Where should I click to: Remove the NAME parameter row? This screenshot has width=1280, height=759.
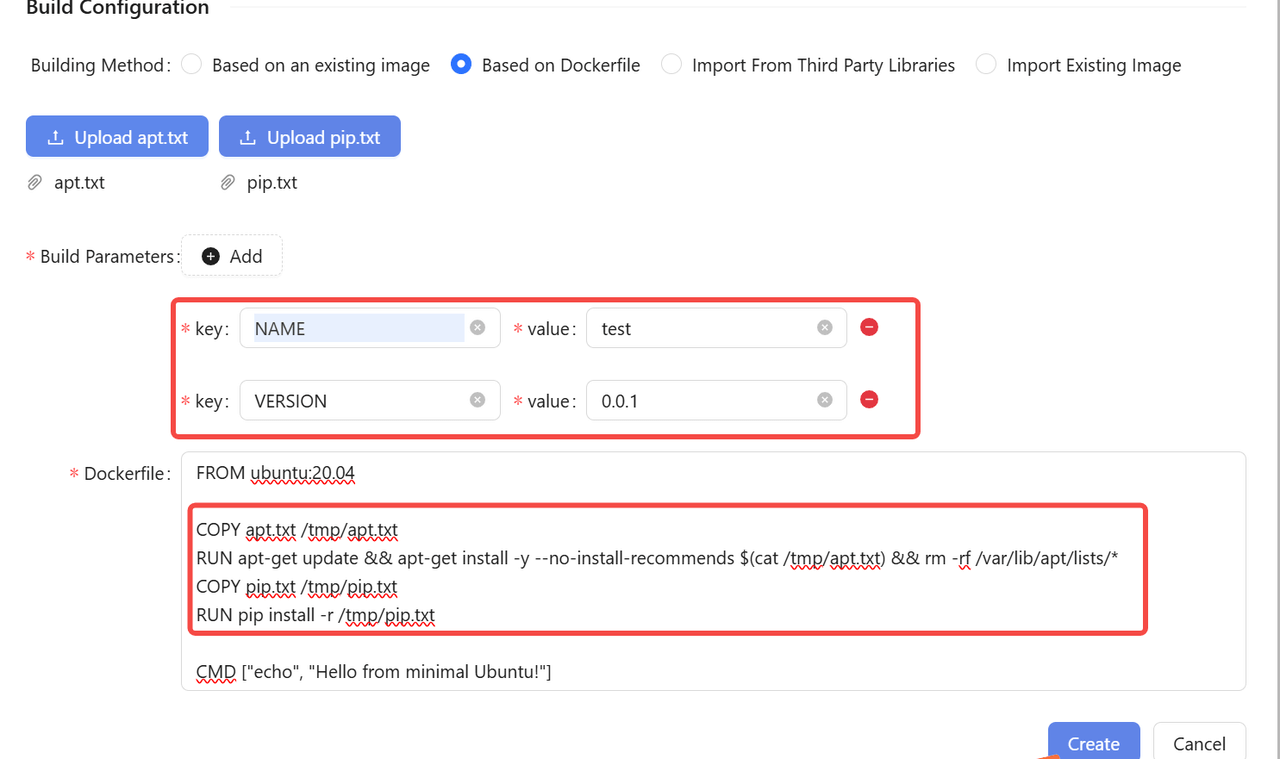point(869,327)
